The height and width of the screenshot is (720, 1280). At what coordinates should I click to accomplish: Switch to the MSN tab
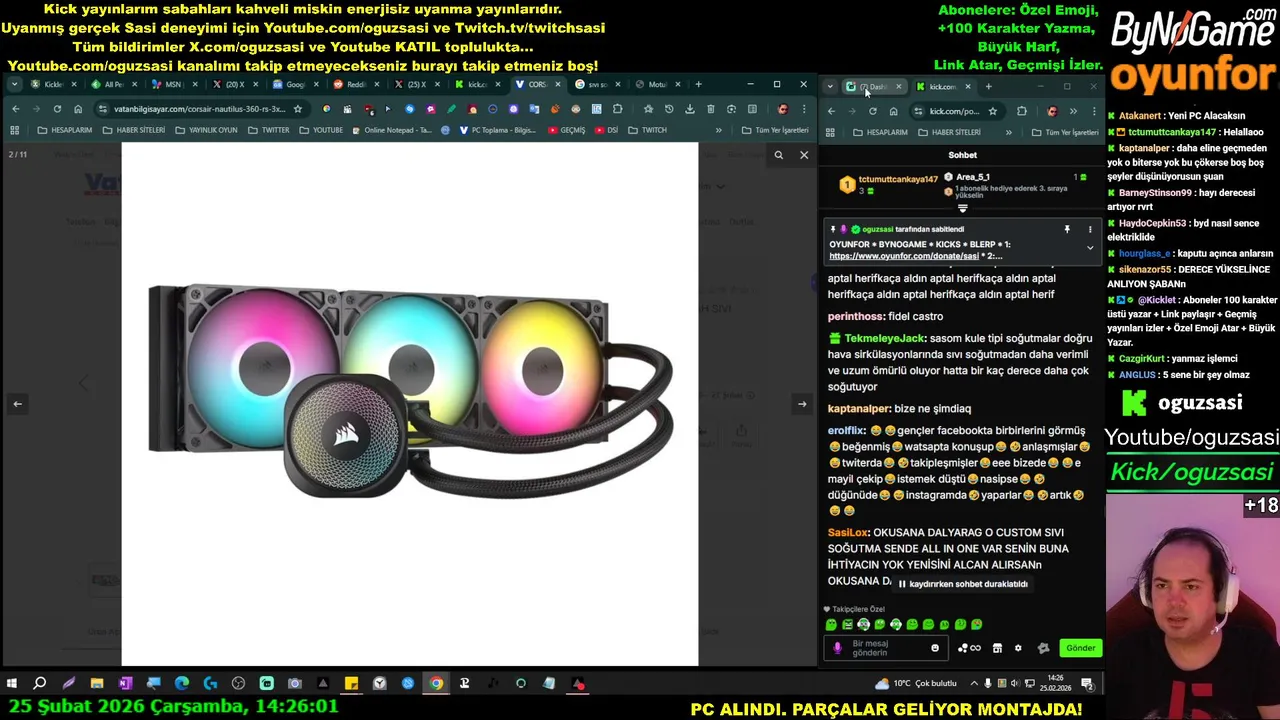pyautogui.click(x=173, y=84)
